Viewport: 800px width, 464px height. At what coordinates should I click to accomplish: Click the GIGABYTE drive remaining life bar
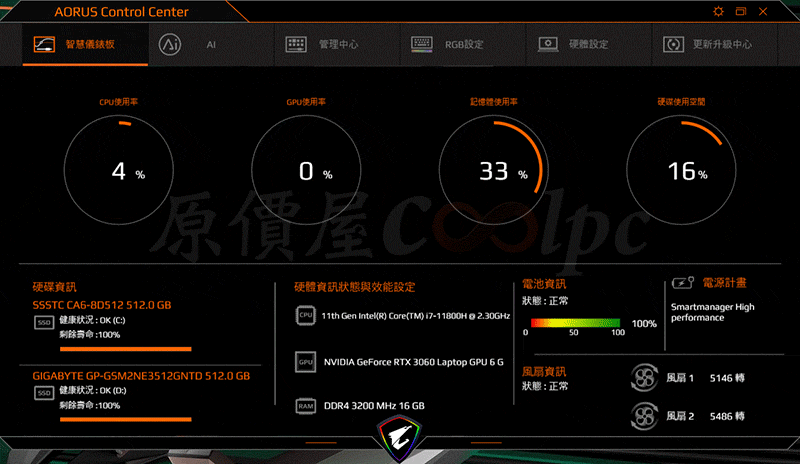click(x=126, y=420)
